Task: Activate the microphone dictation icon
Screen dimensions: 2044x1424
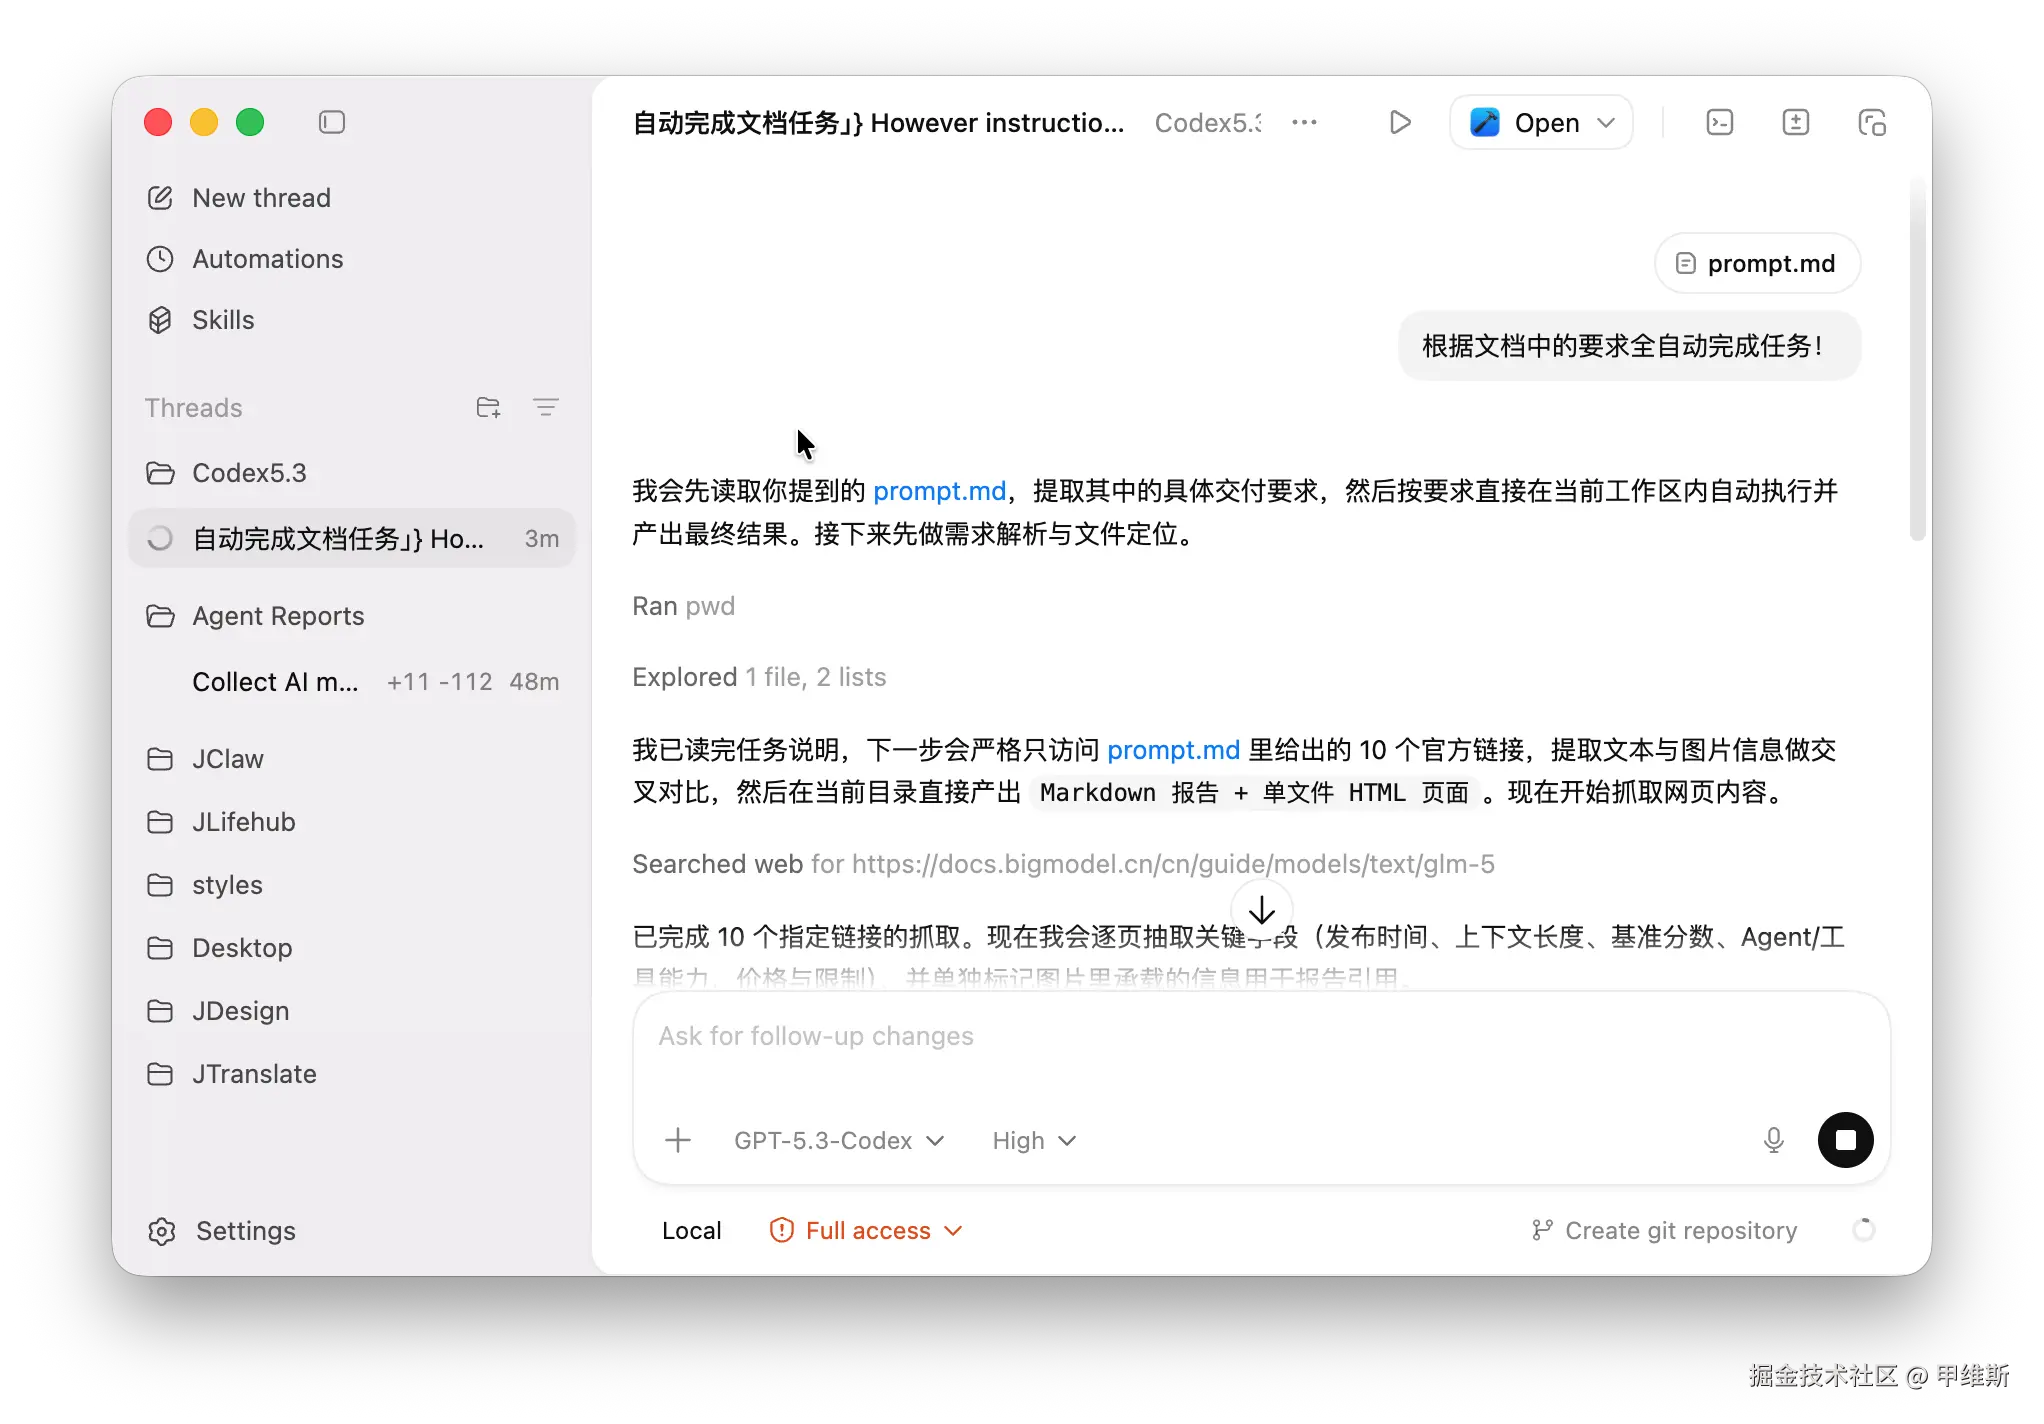Action: pyautogui.click(x=1773, y=1140)
